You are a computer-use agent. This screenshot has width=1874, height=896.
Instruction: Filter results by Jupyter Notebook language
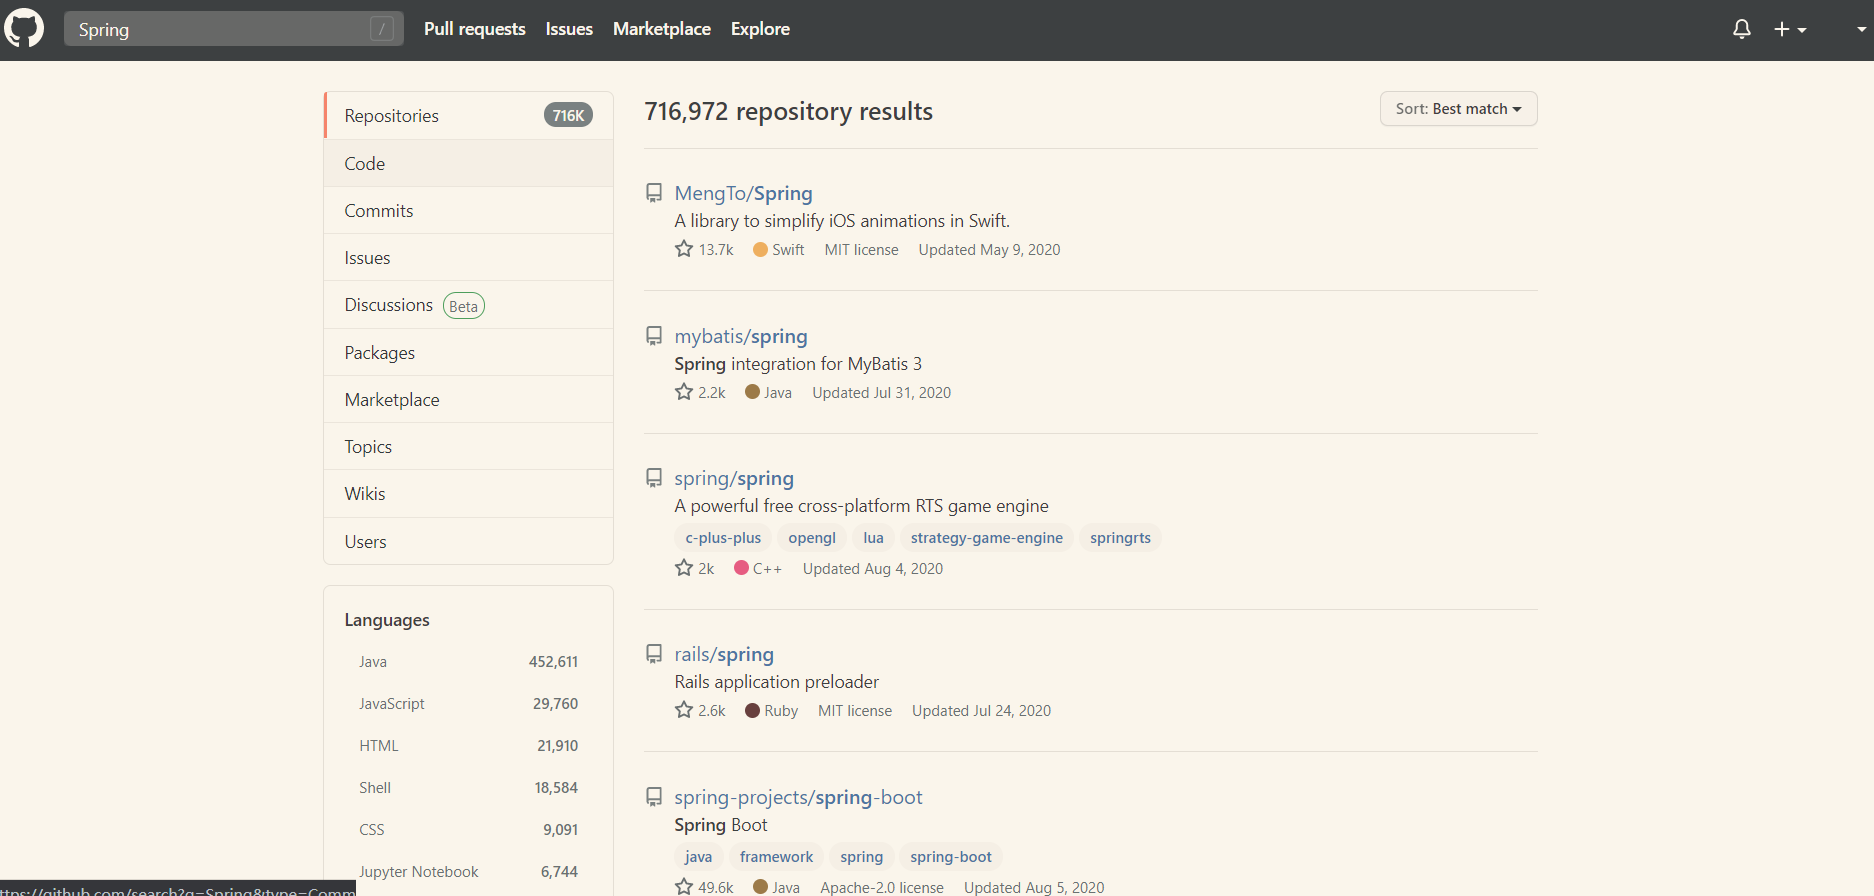[x=468, y=872]
